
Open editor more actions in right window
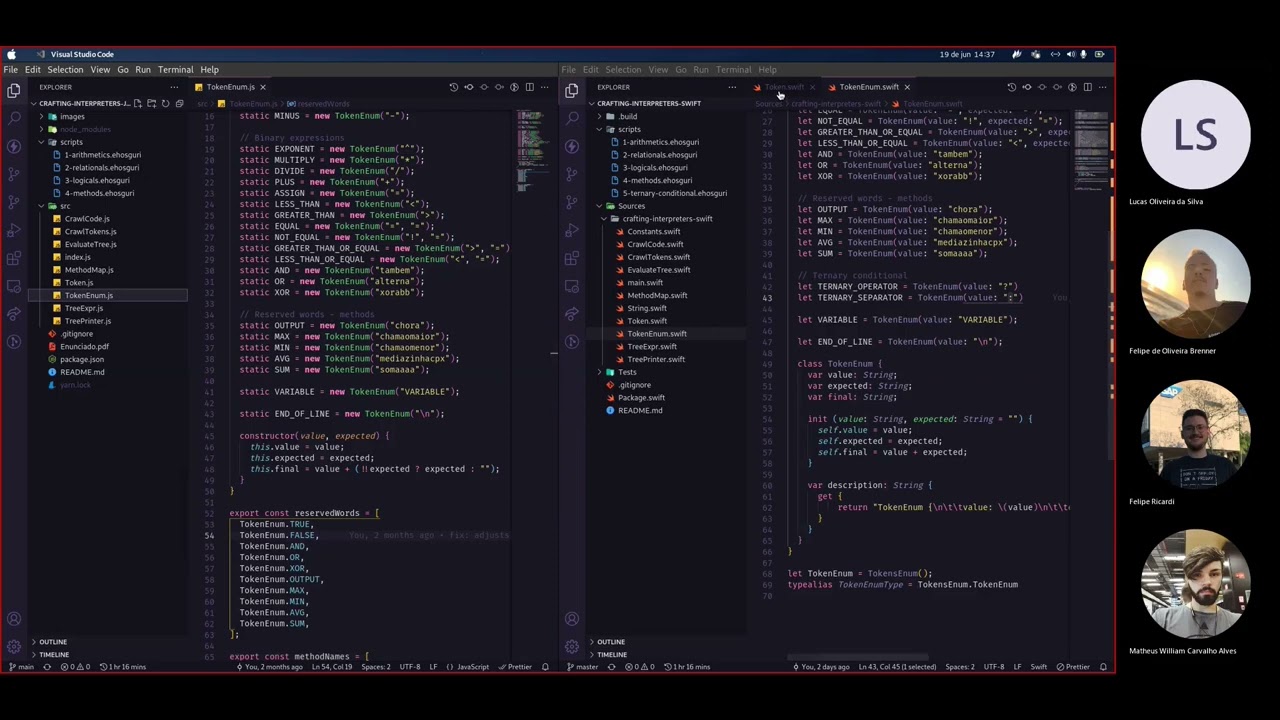tap(1102, 87)
